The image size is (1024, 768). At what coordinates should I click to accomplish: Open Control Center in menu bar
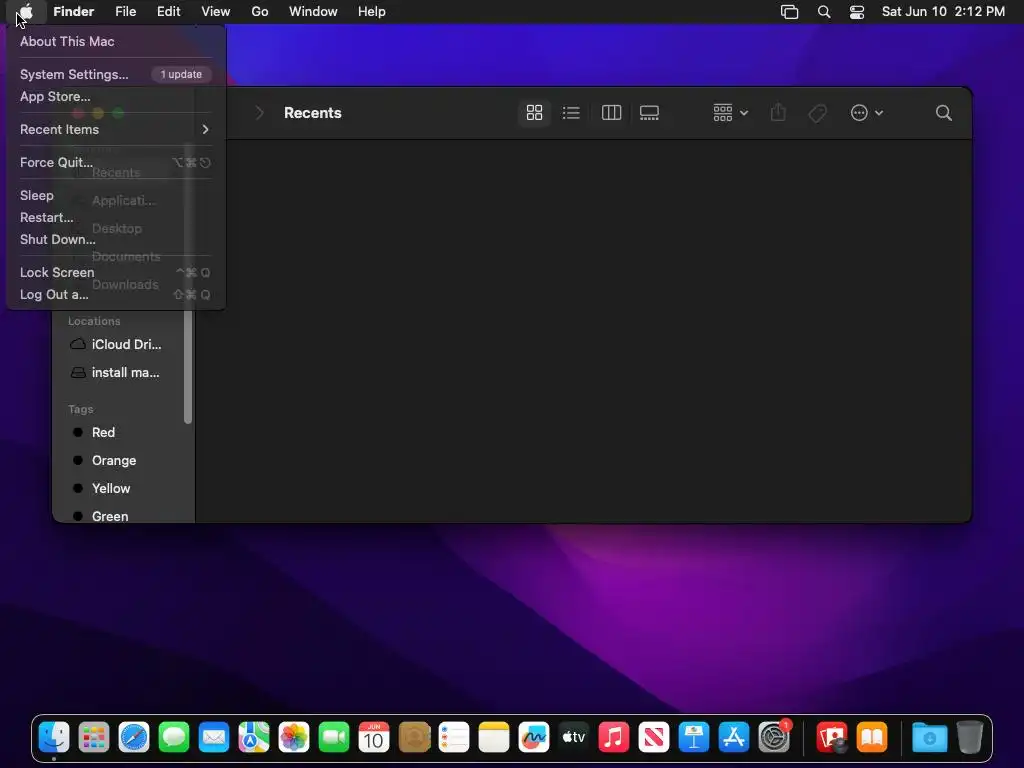click(x=857, y=12)
